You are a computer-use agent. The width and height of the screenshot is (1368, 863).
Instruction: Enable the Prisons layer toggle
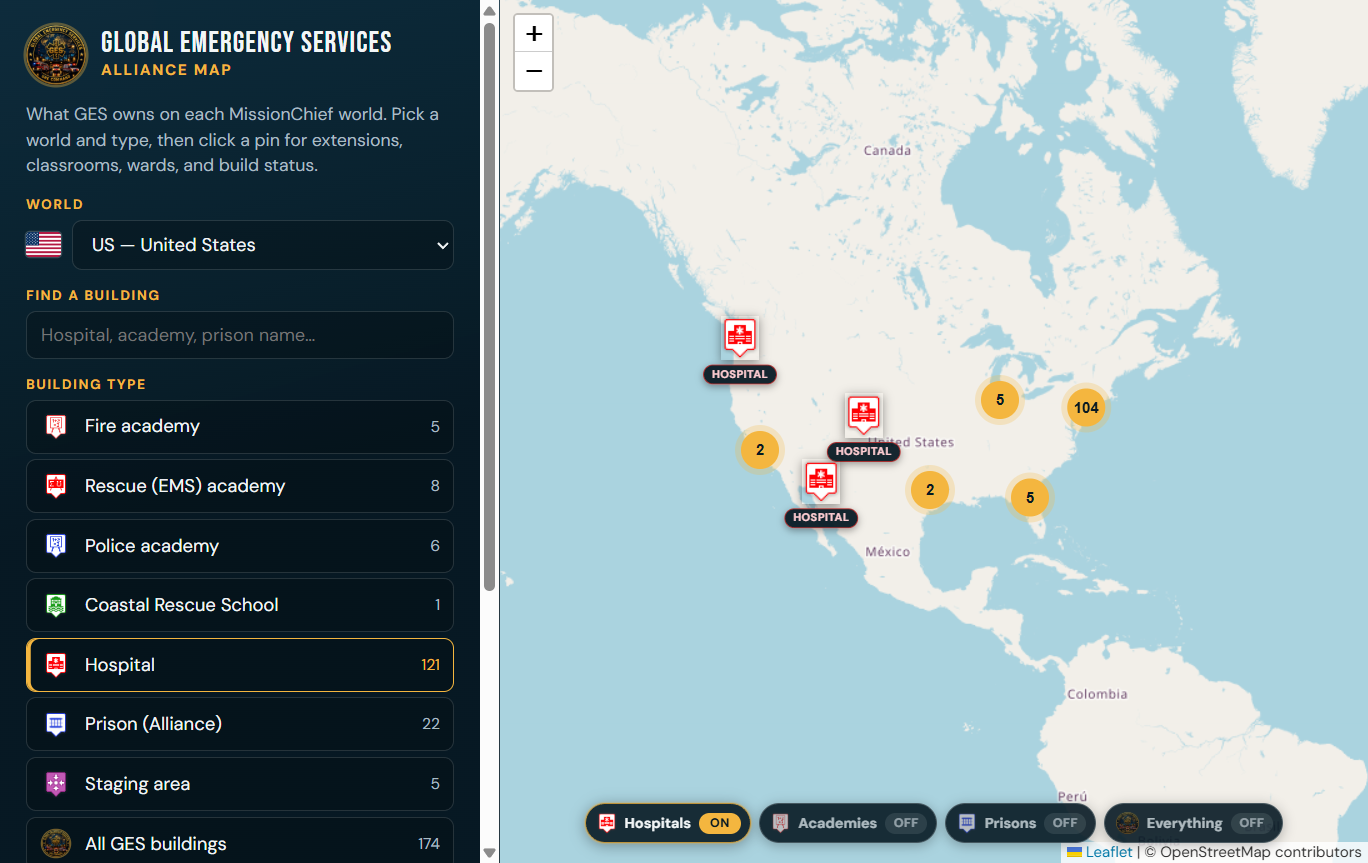(1020, 823)
